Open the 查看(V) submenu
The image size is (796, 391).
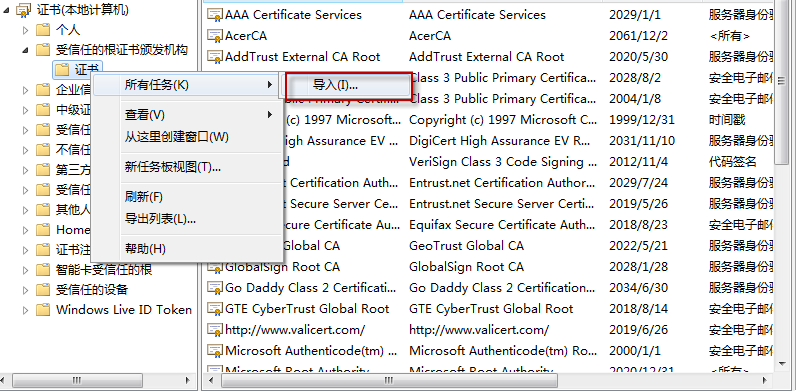tap(186, 115)
